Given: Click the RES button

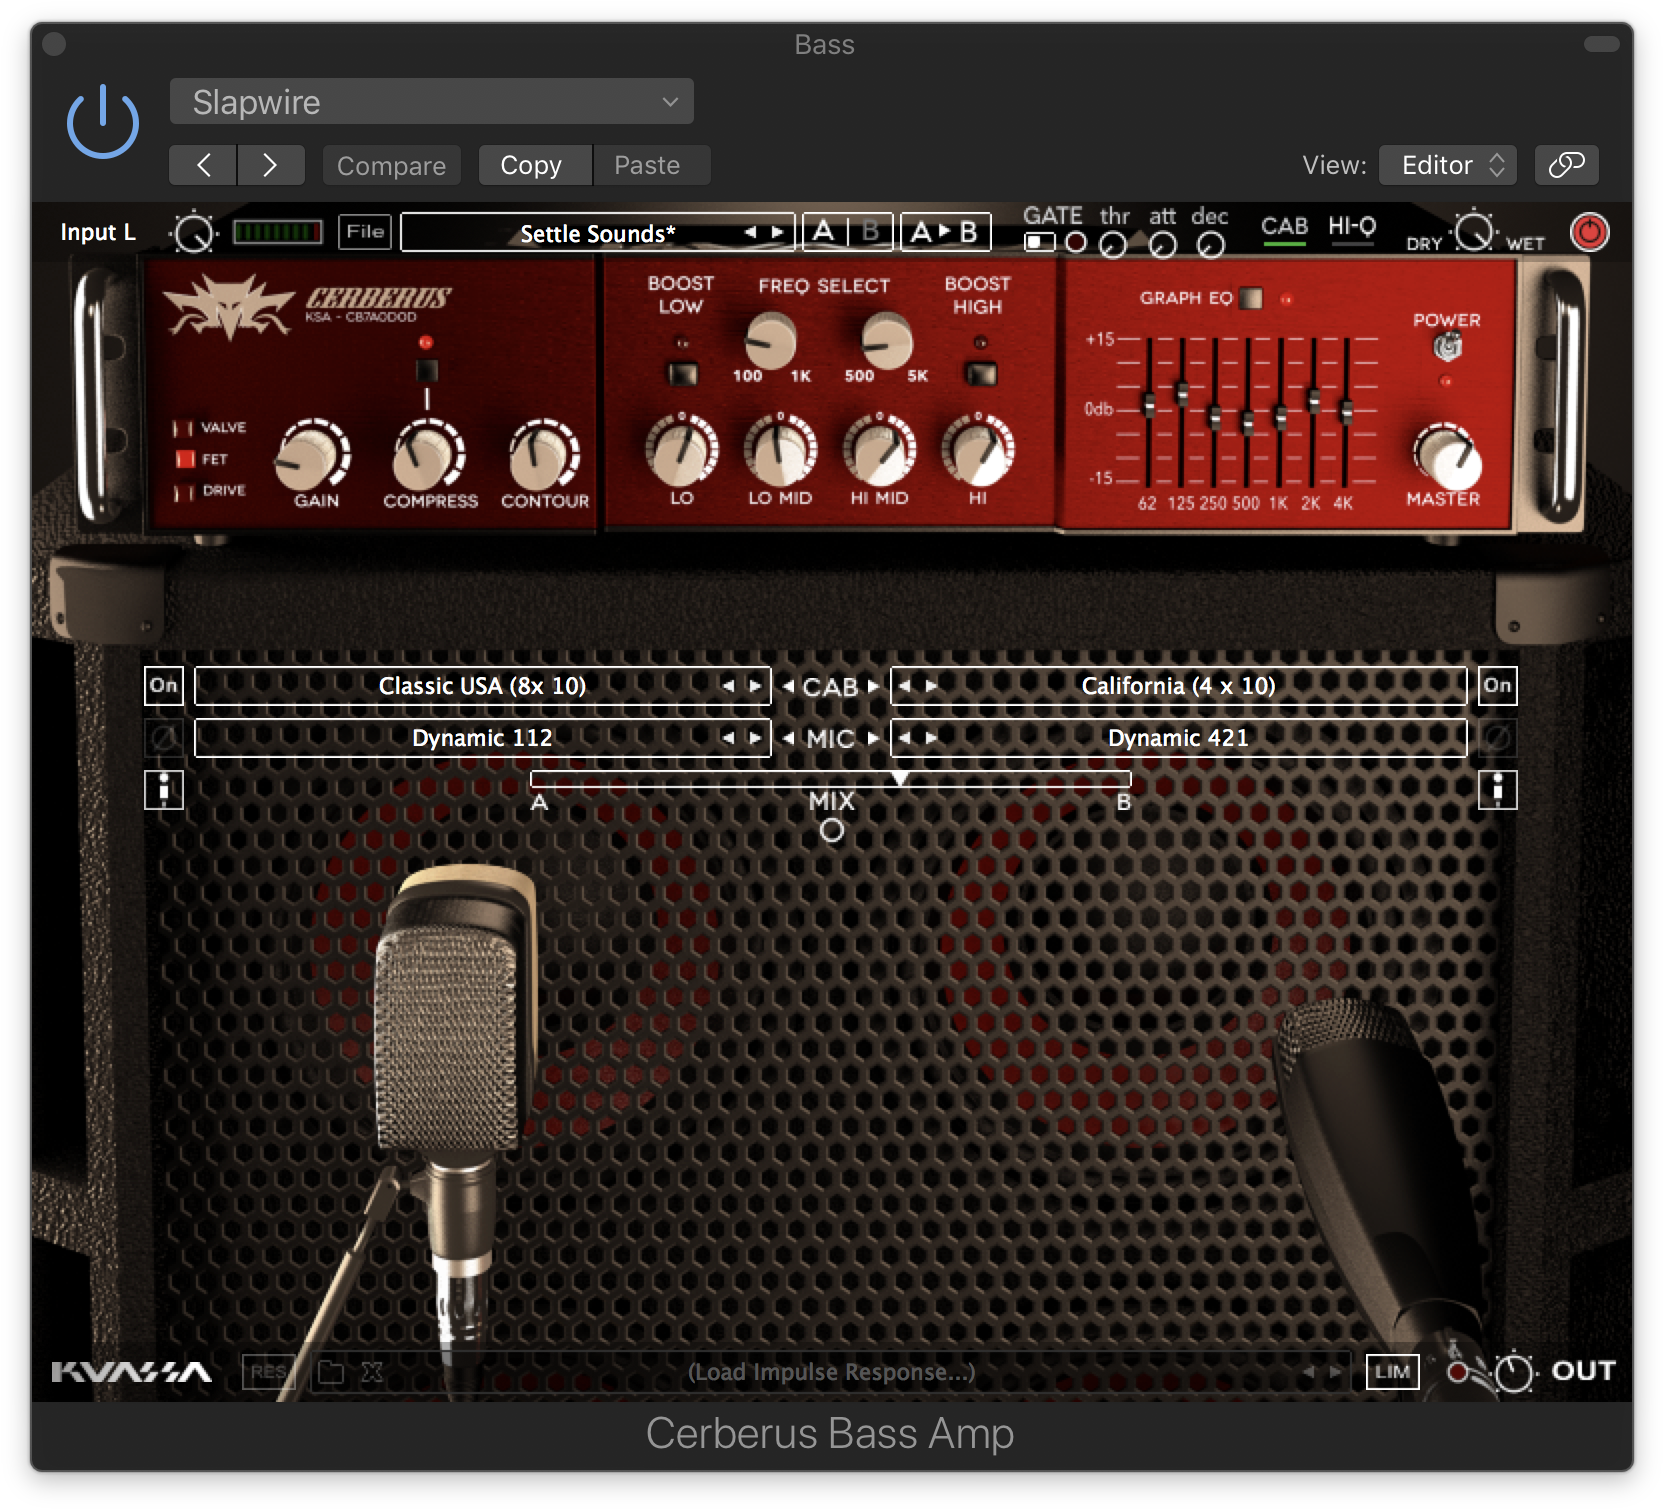Looking at the screenshot, I should tap(268, 1372).
